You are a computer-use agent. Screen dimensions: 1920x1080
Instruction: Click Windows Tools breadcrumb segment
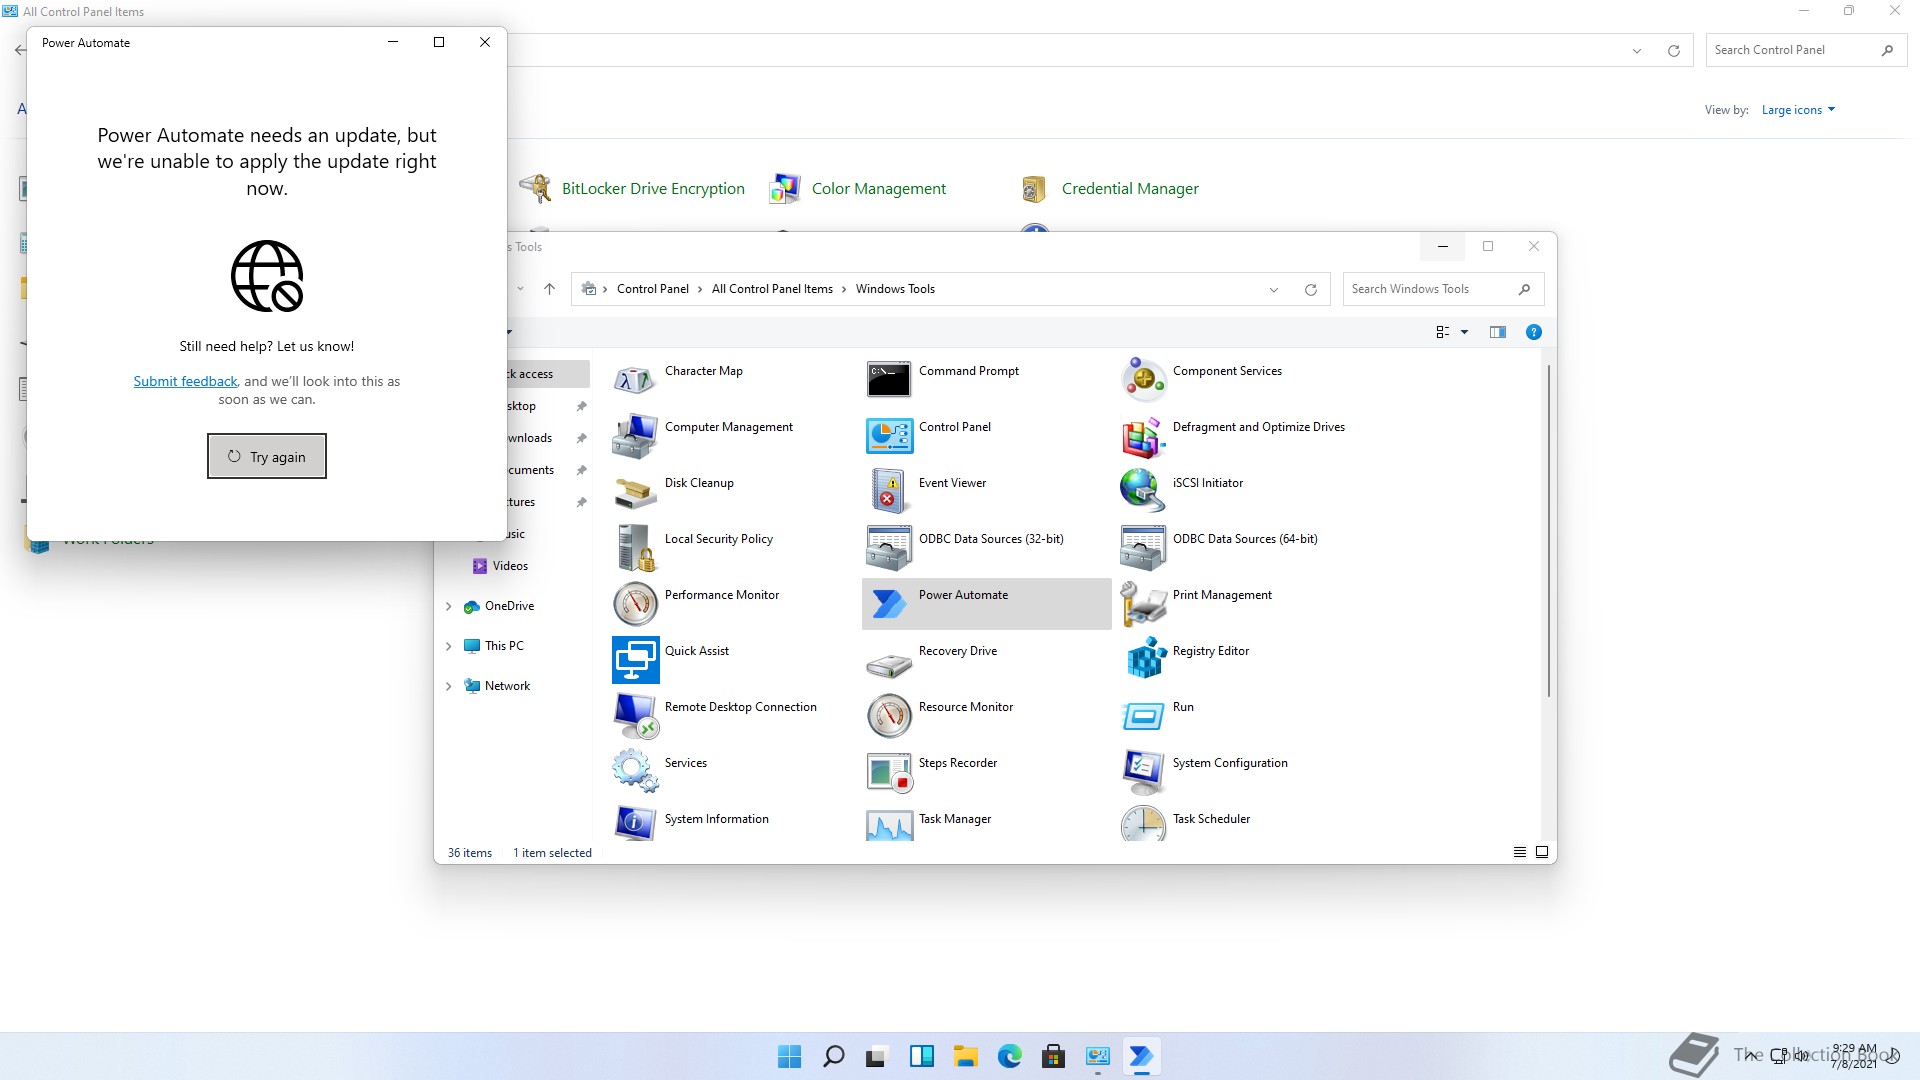pyautogui.click(x=895, y=289)
